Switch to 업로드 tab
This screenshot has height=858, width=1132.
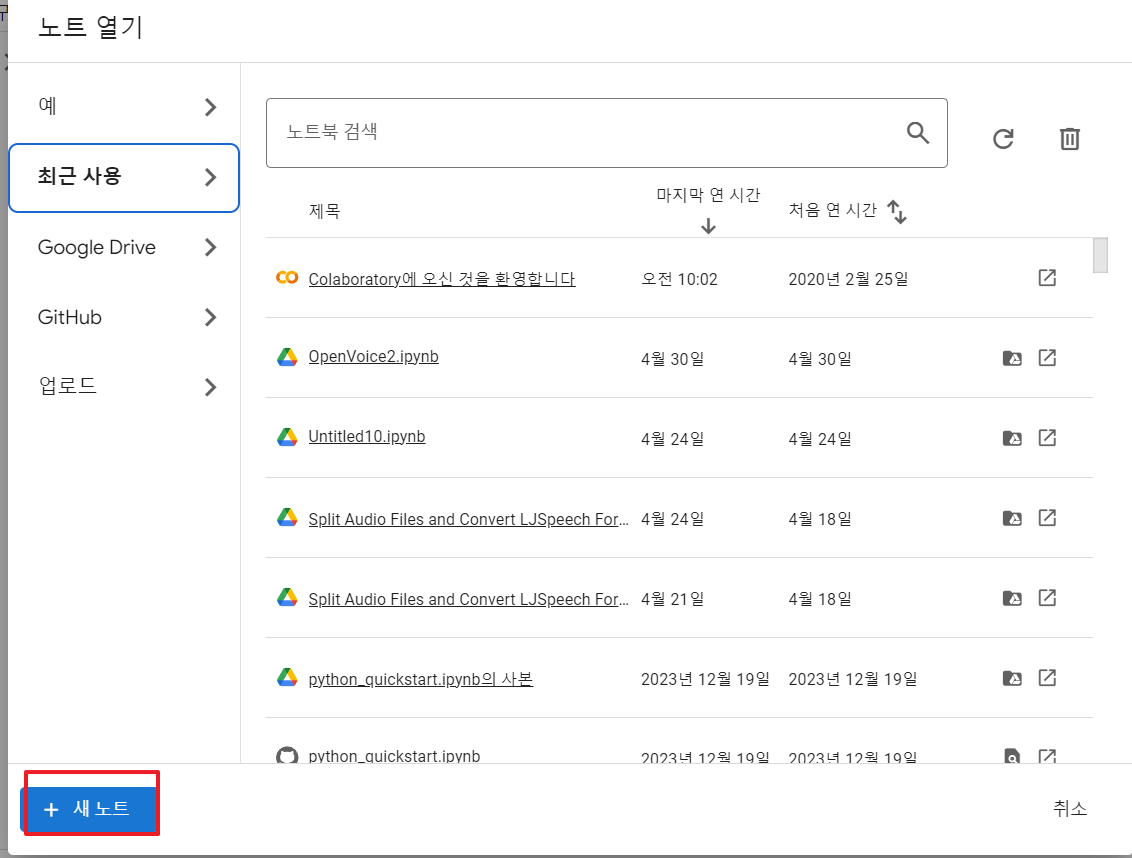[x=123, y=387]
